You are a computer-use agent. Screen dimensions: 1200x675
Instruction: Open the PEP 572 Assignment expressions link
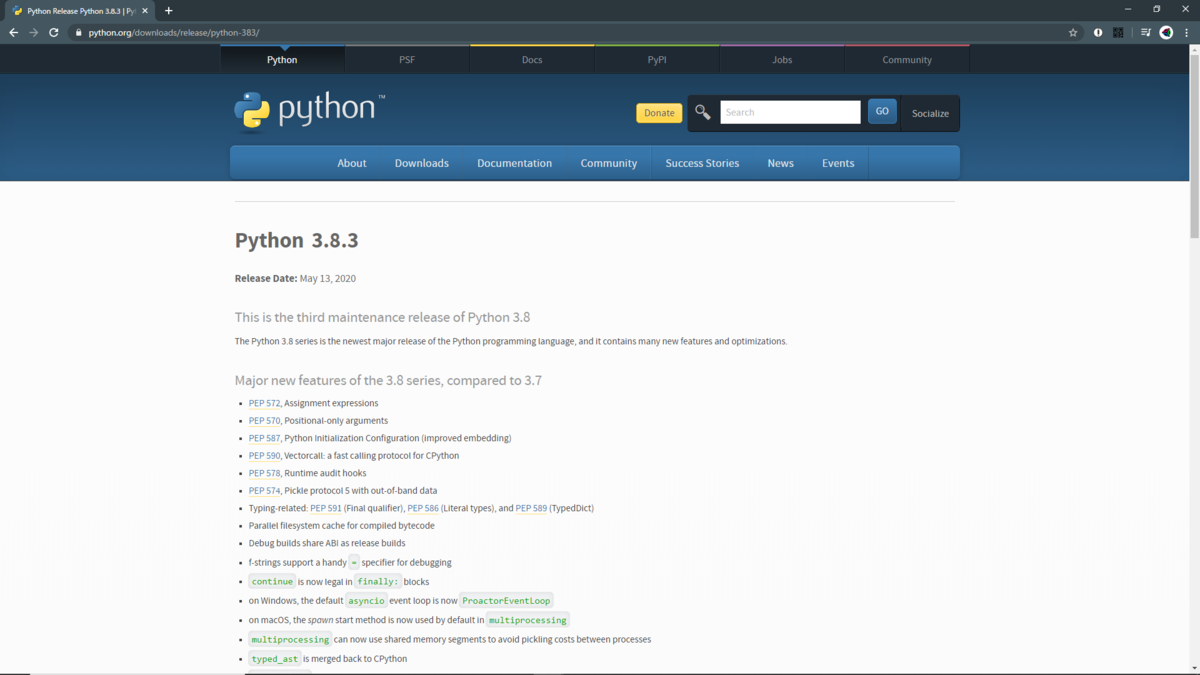pos(263,403)
